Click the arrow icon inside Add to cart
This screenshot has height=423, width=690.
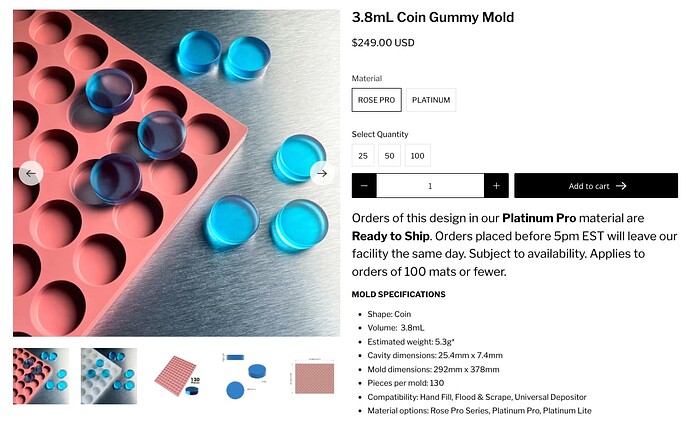pos(621,186)
